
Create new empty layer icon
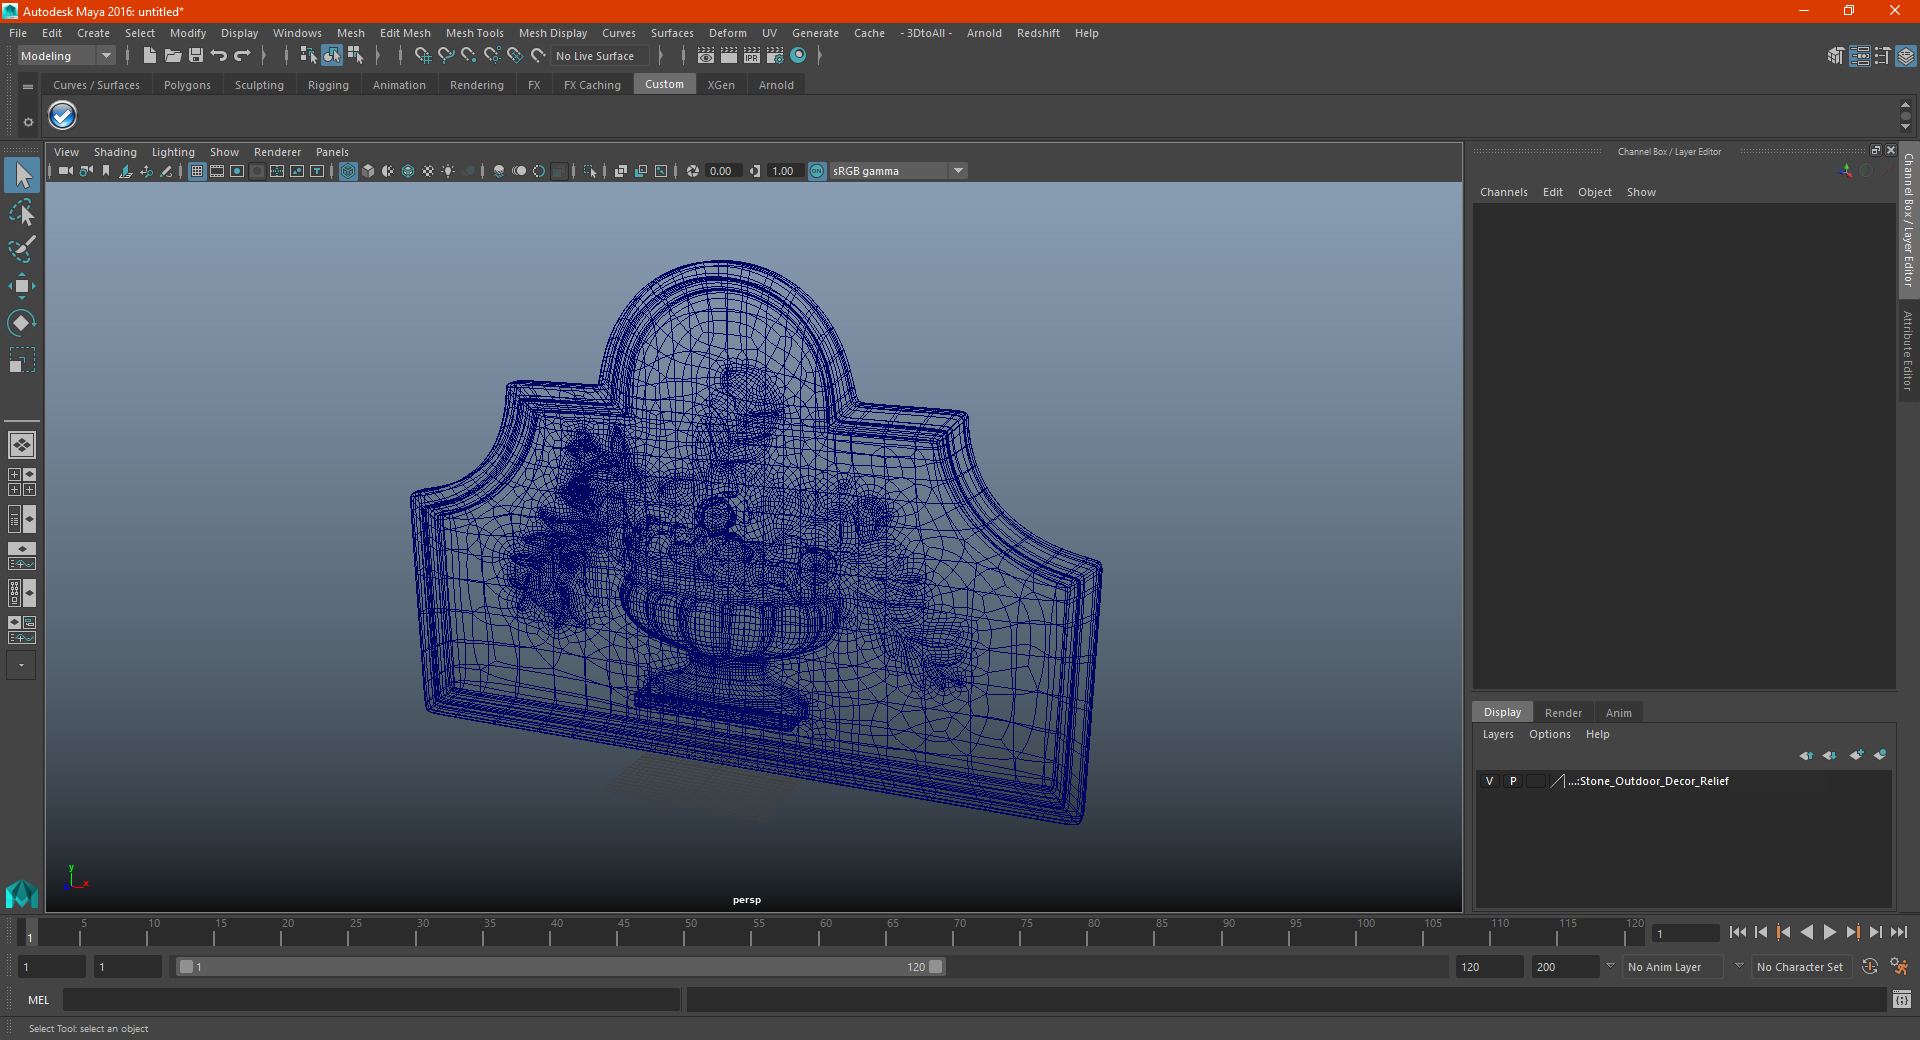coord(1856,755)
